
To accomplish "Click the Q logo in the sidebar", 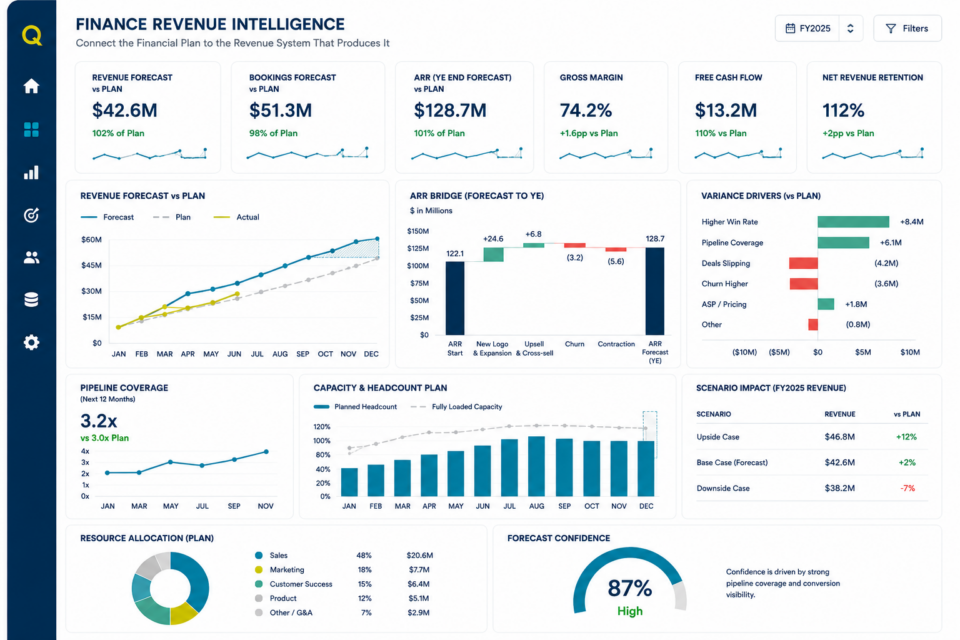I will [32, 35].
